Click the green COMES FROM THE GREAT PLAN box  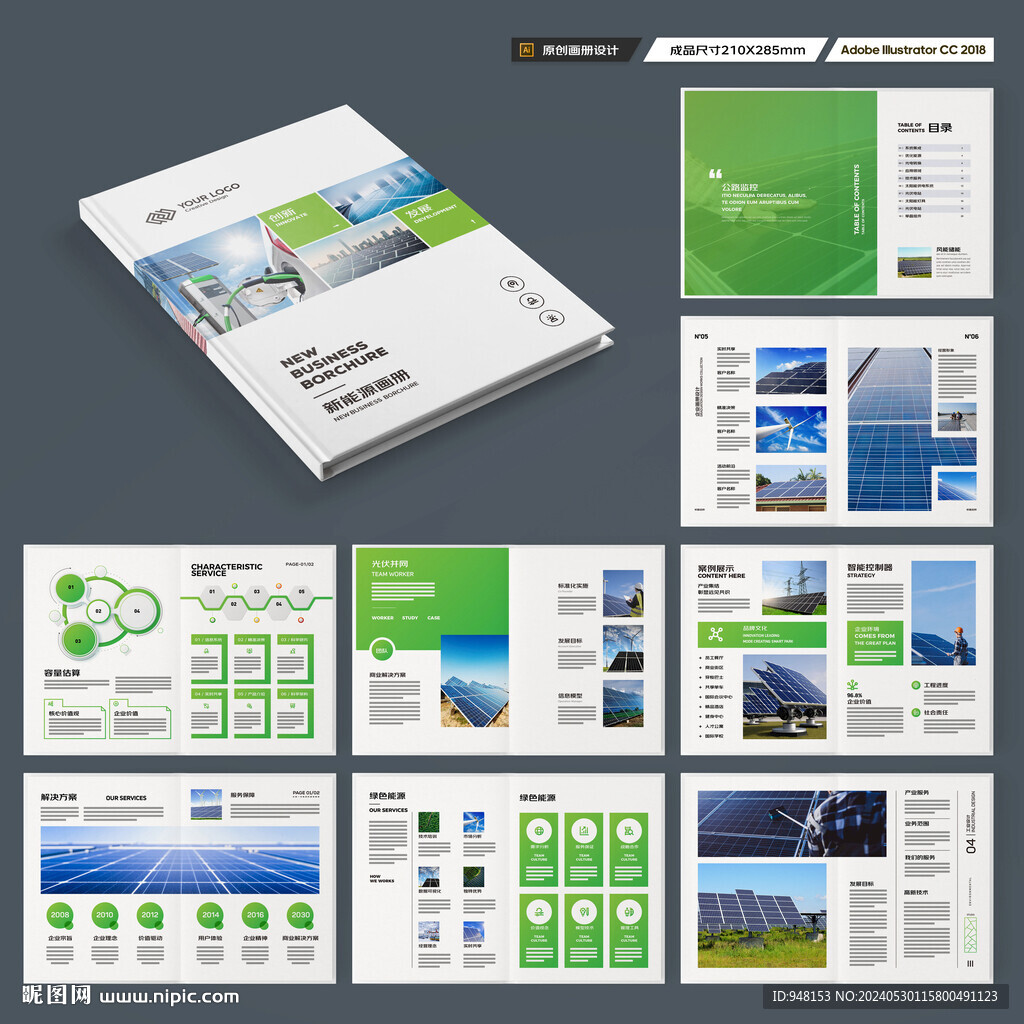pyautogui.click(x=874, y=643)
